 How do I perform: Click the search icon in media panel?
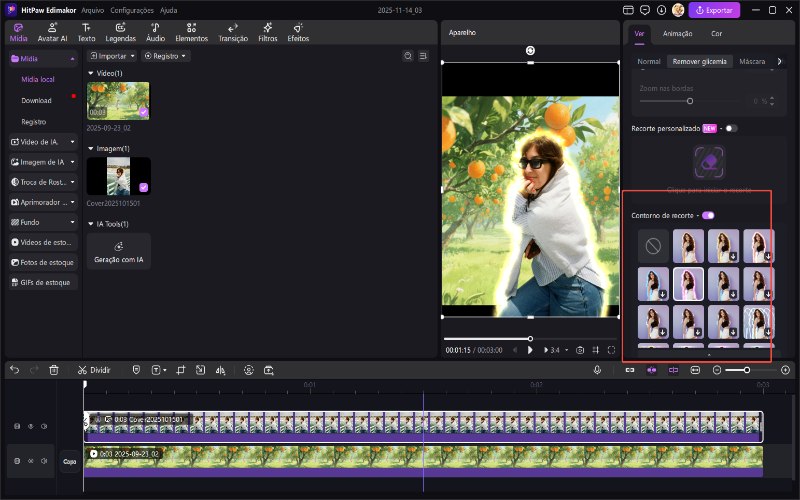(x=408, y=56)
